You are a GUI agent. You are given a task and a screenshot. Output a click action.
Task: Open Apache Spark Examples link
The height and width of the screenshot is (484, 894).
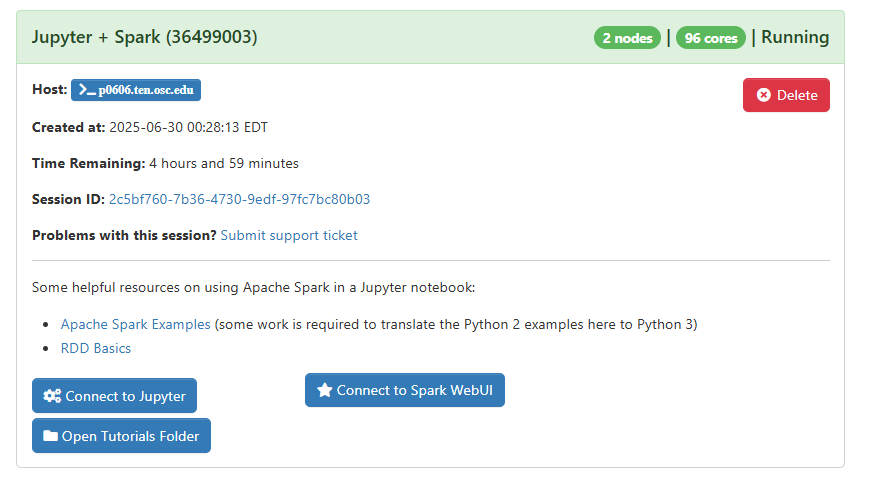coord(136,324)
